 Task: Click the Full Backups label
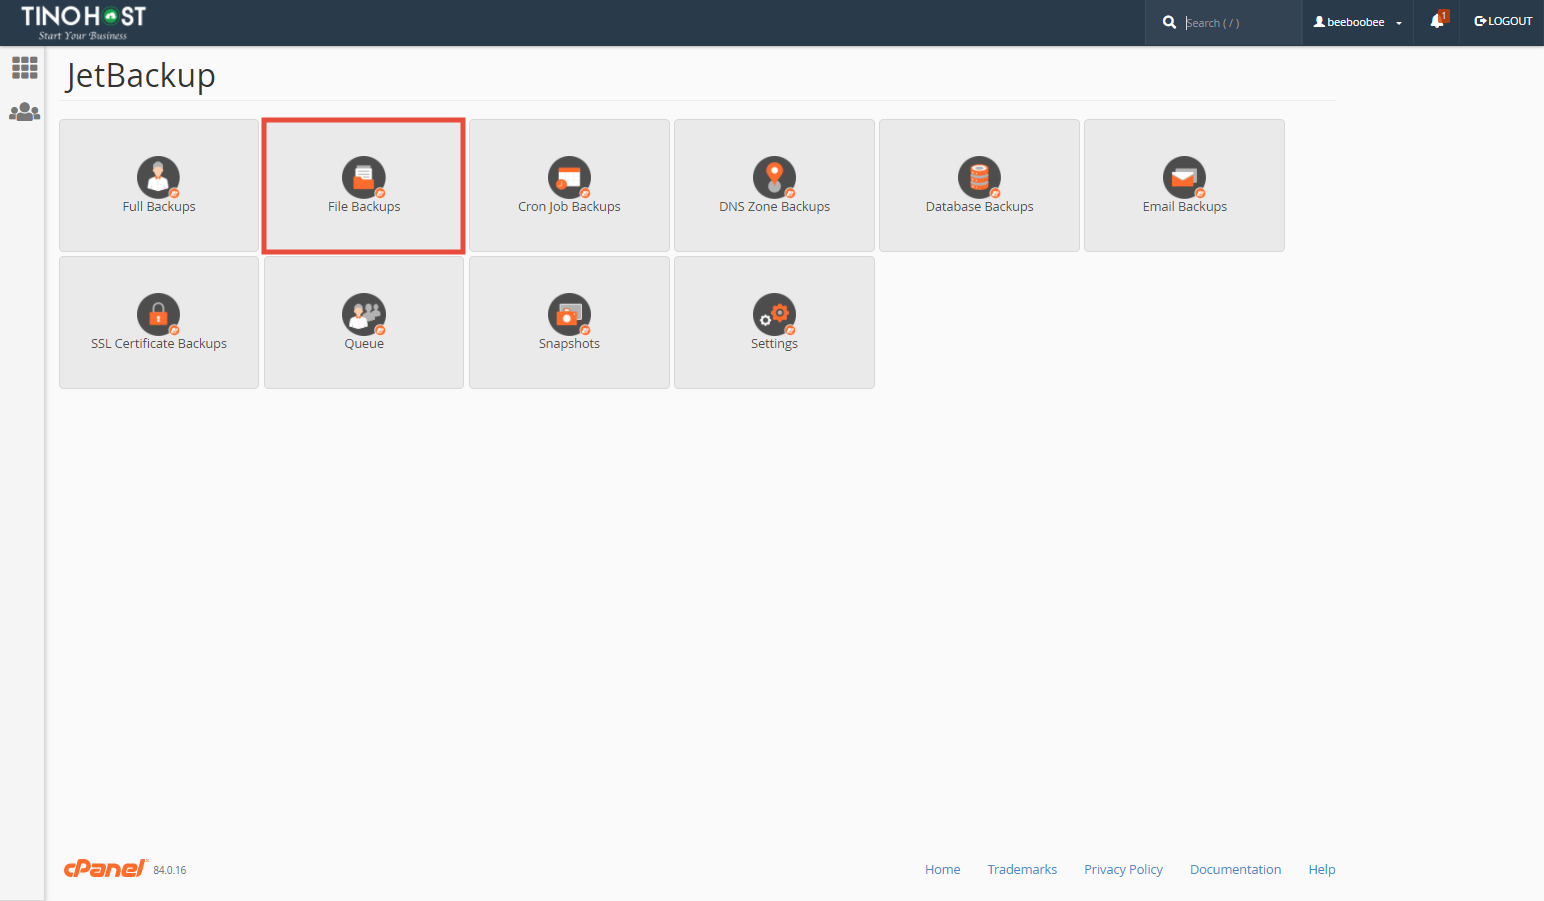159,206
